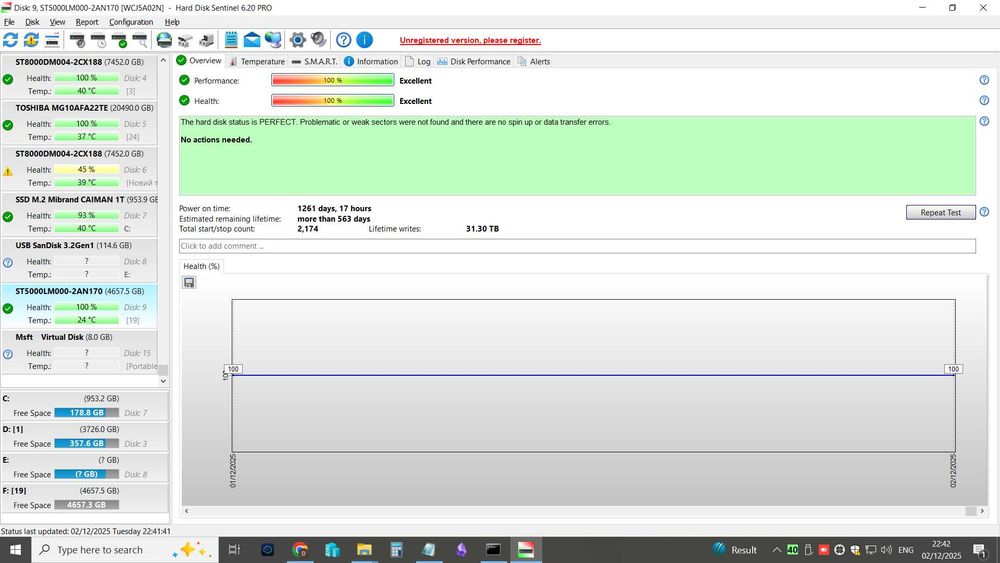
Task: Open the Disk menu
Action: tap(32, 22)
